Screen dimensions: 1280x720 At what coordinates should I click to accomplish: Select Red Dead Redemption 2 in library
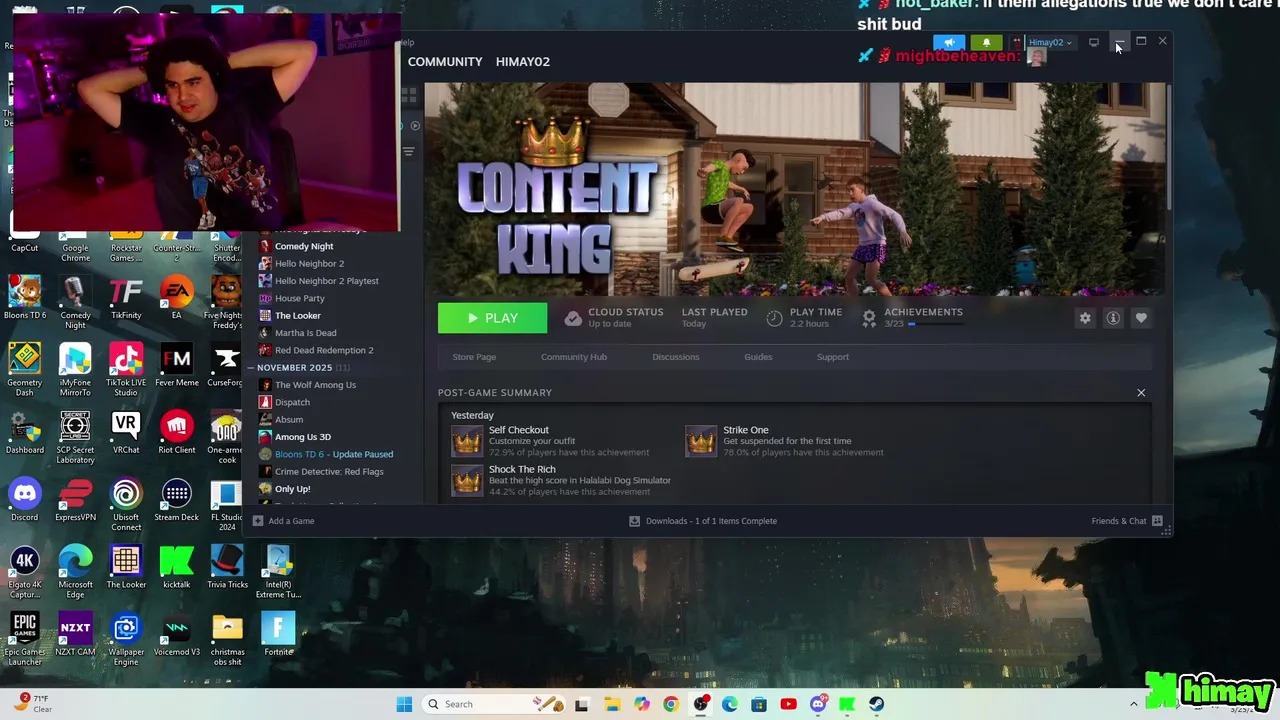tap(324, 350)
